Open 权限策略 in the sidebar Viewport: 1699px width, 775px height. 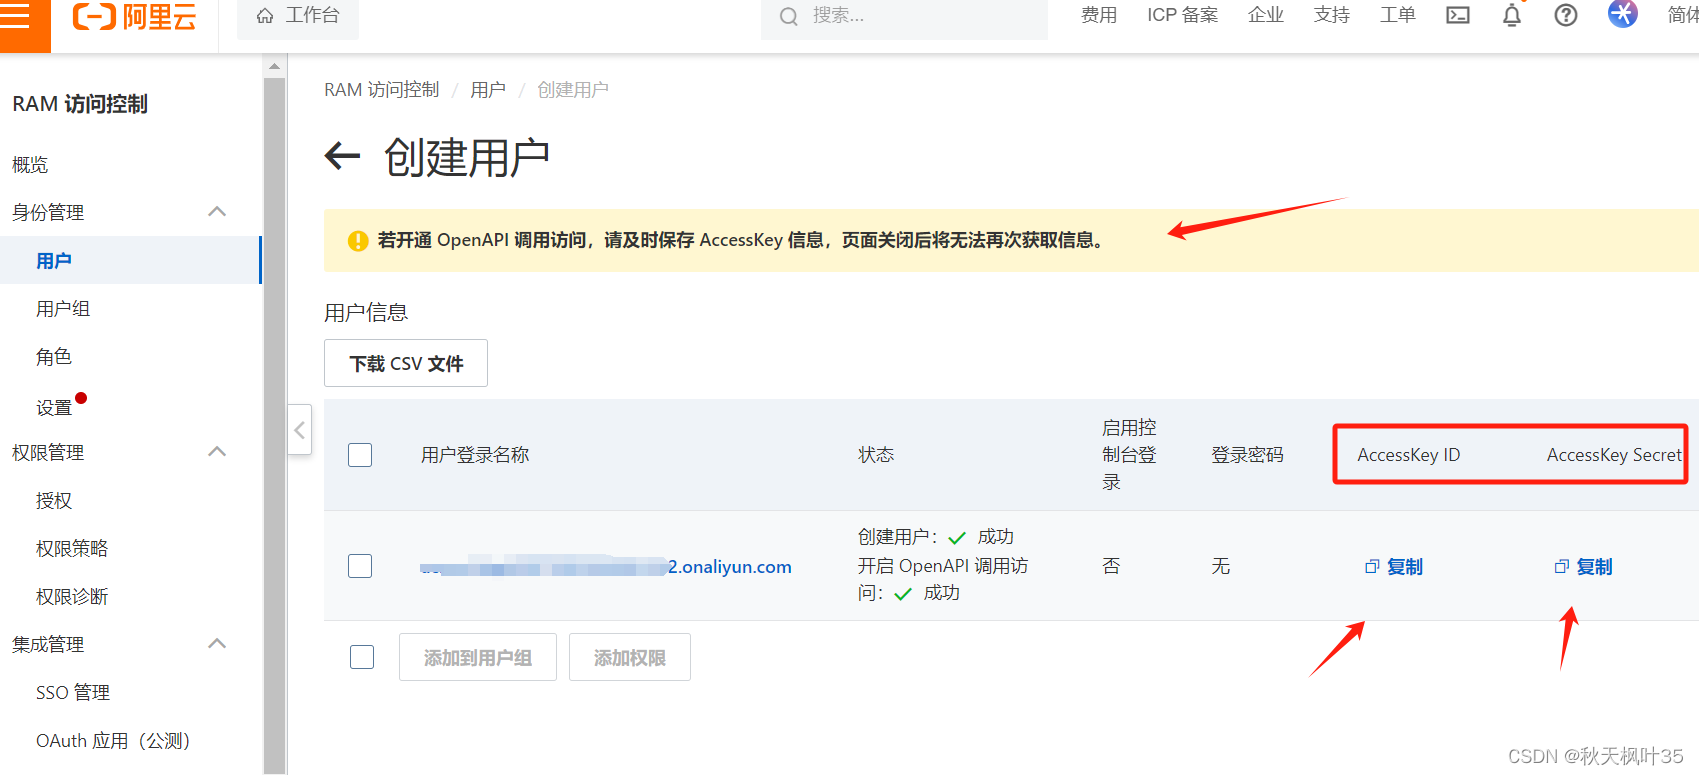[x=72, y=548]
